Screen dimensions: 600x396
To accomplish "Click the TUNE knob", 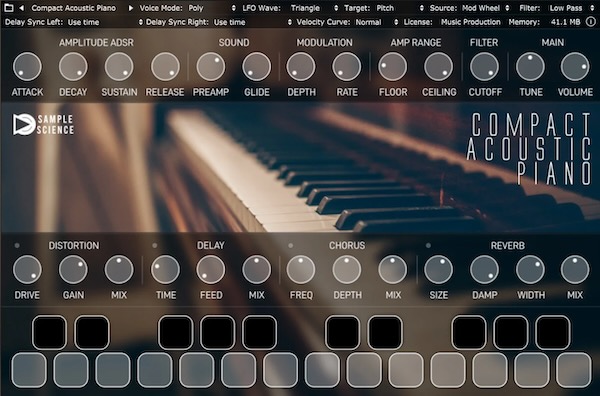I will click(530, 67).
